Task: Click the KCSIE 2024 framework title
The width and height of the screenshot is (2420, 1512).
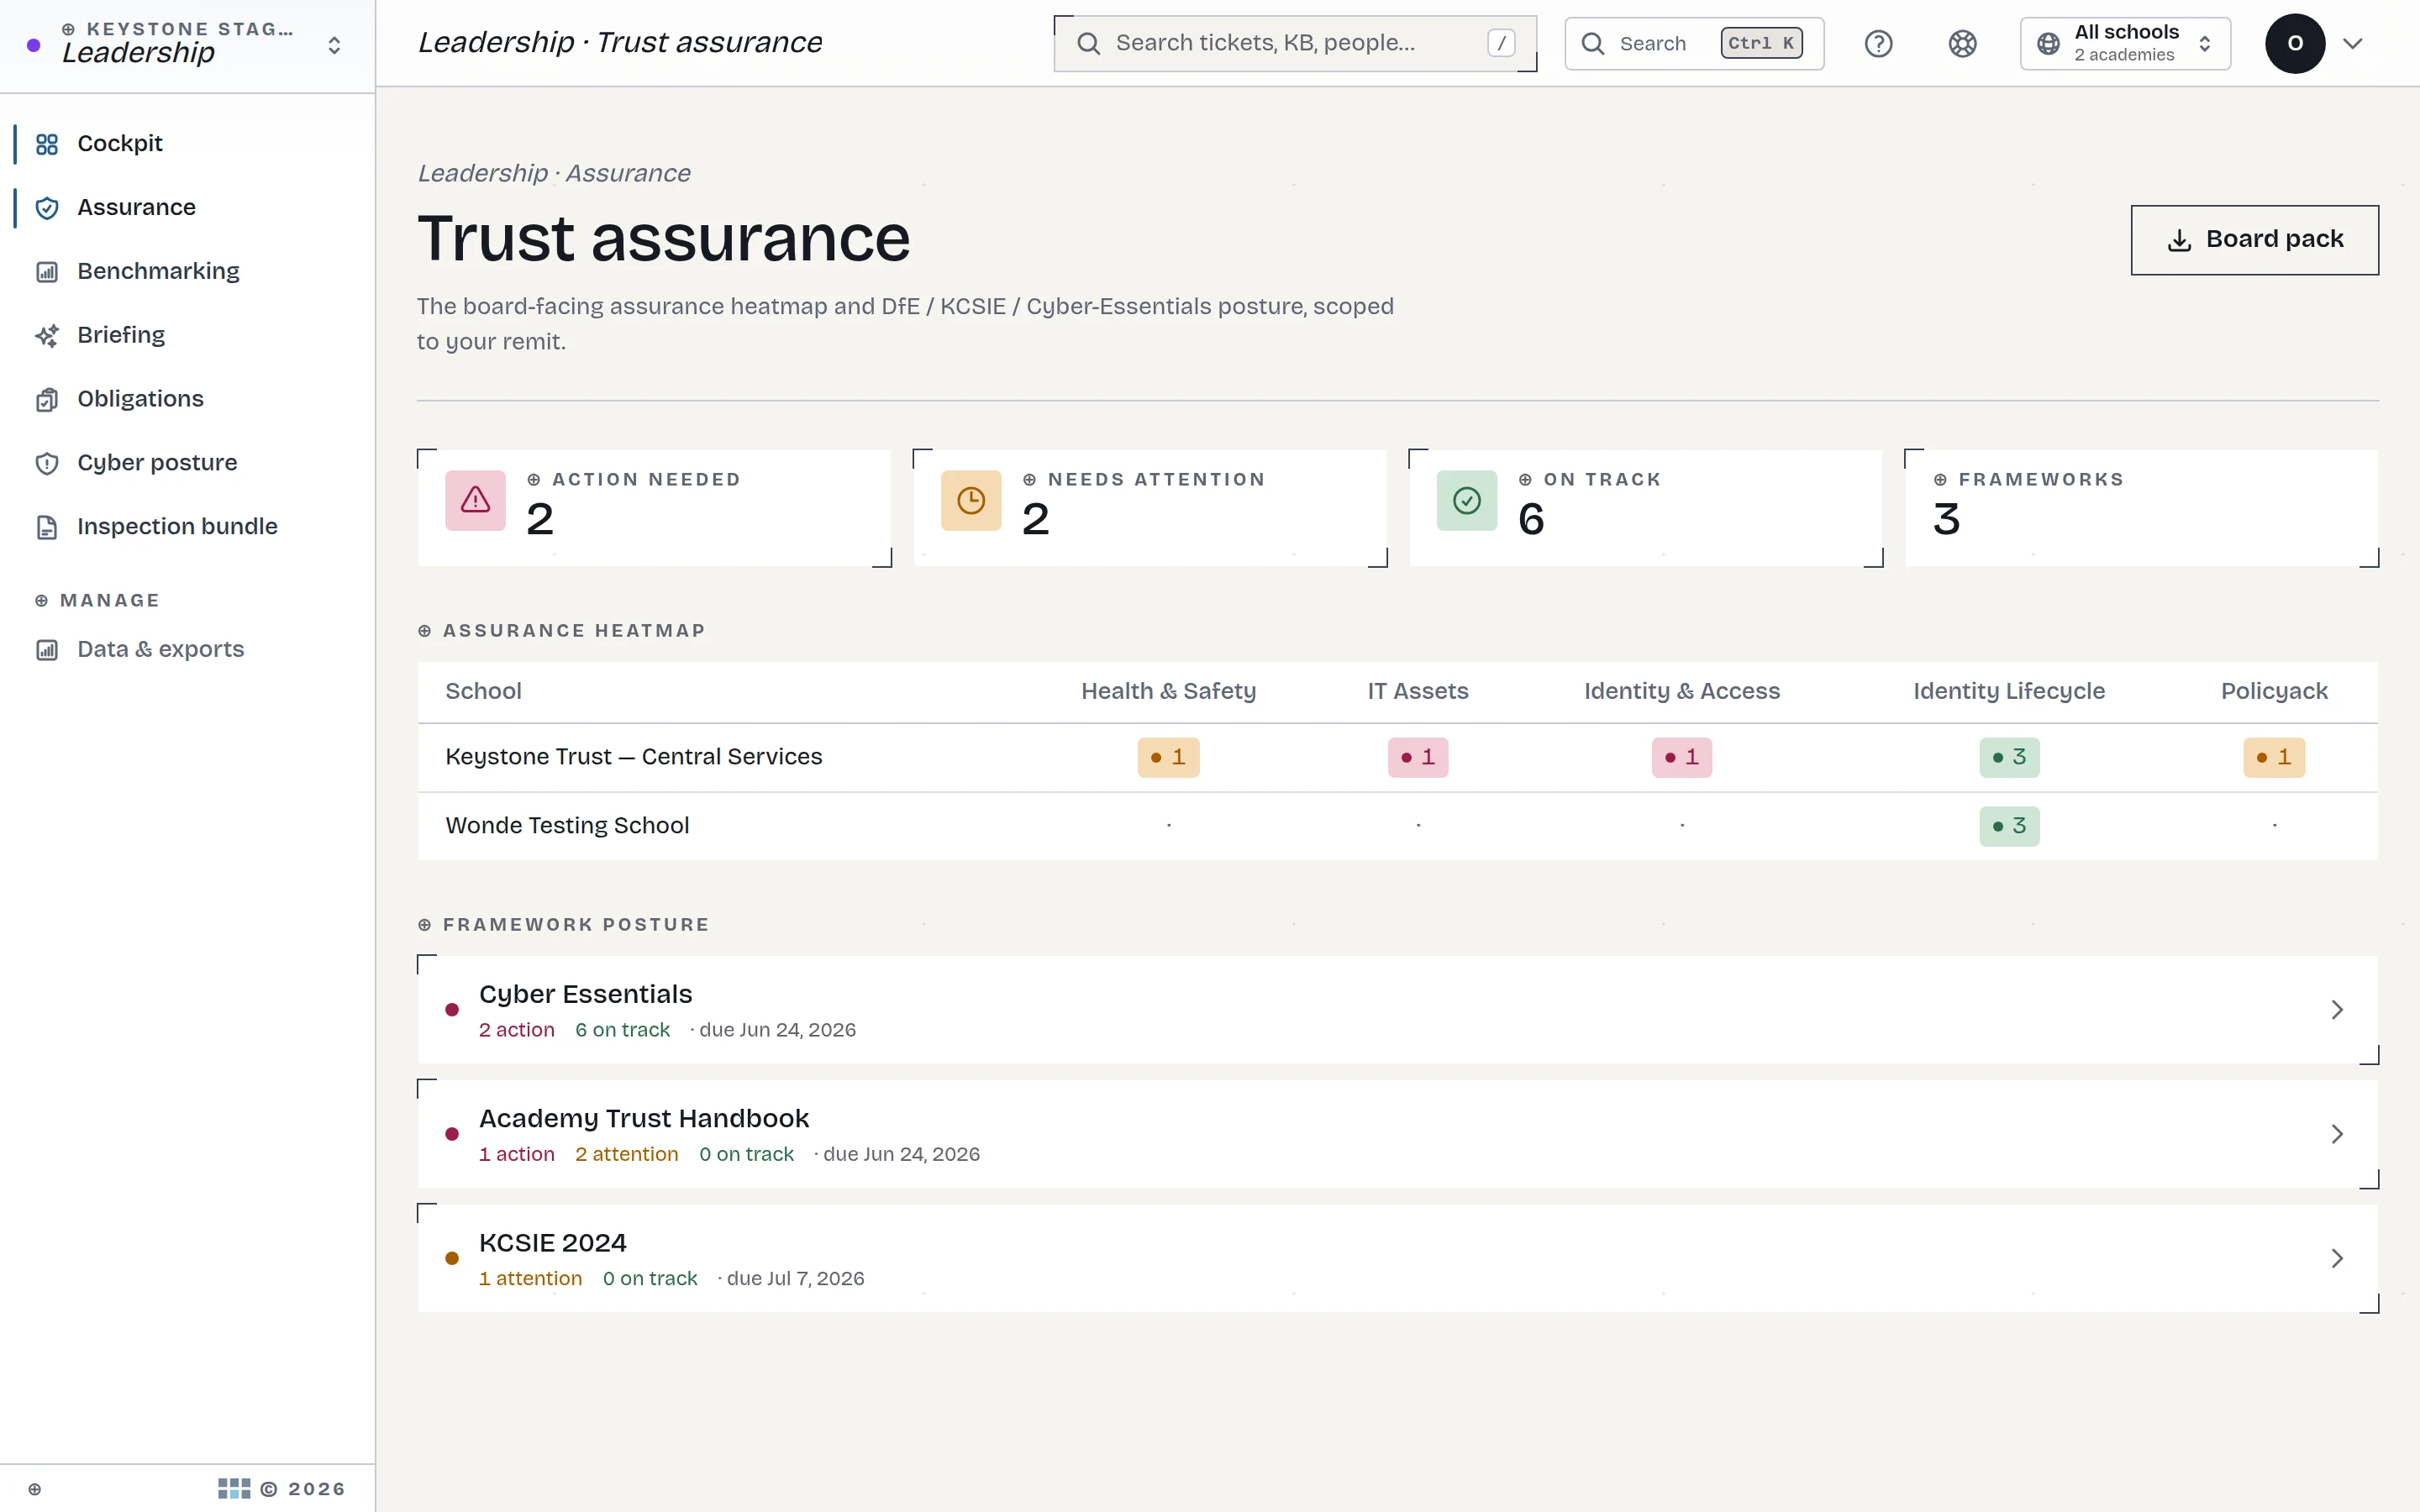Action: tap(553, 1243)
